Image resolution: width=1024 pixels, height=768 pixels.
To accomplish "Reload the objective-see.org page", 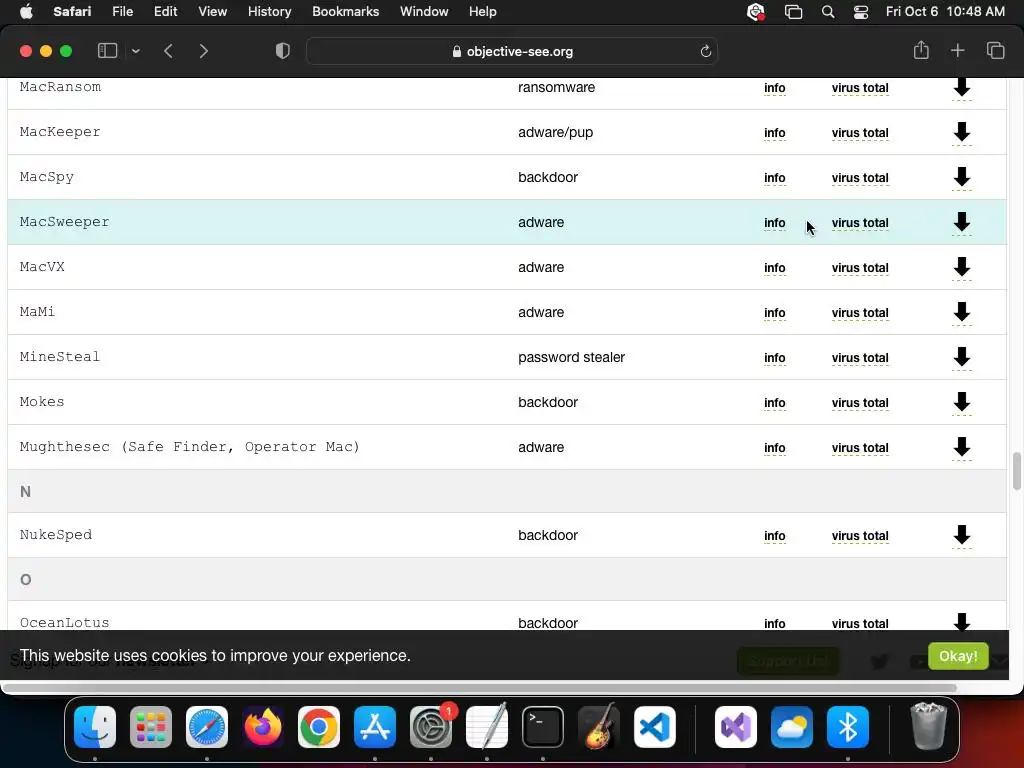I will click(705, 51).
